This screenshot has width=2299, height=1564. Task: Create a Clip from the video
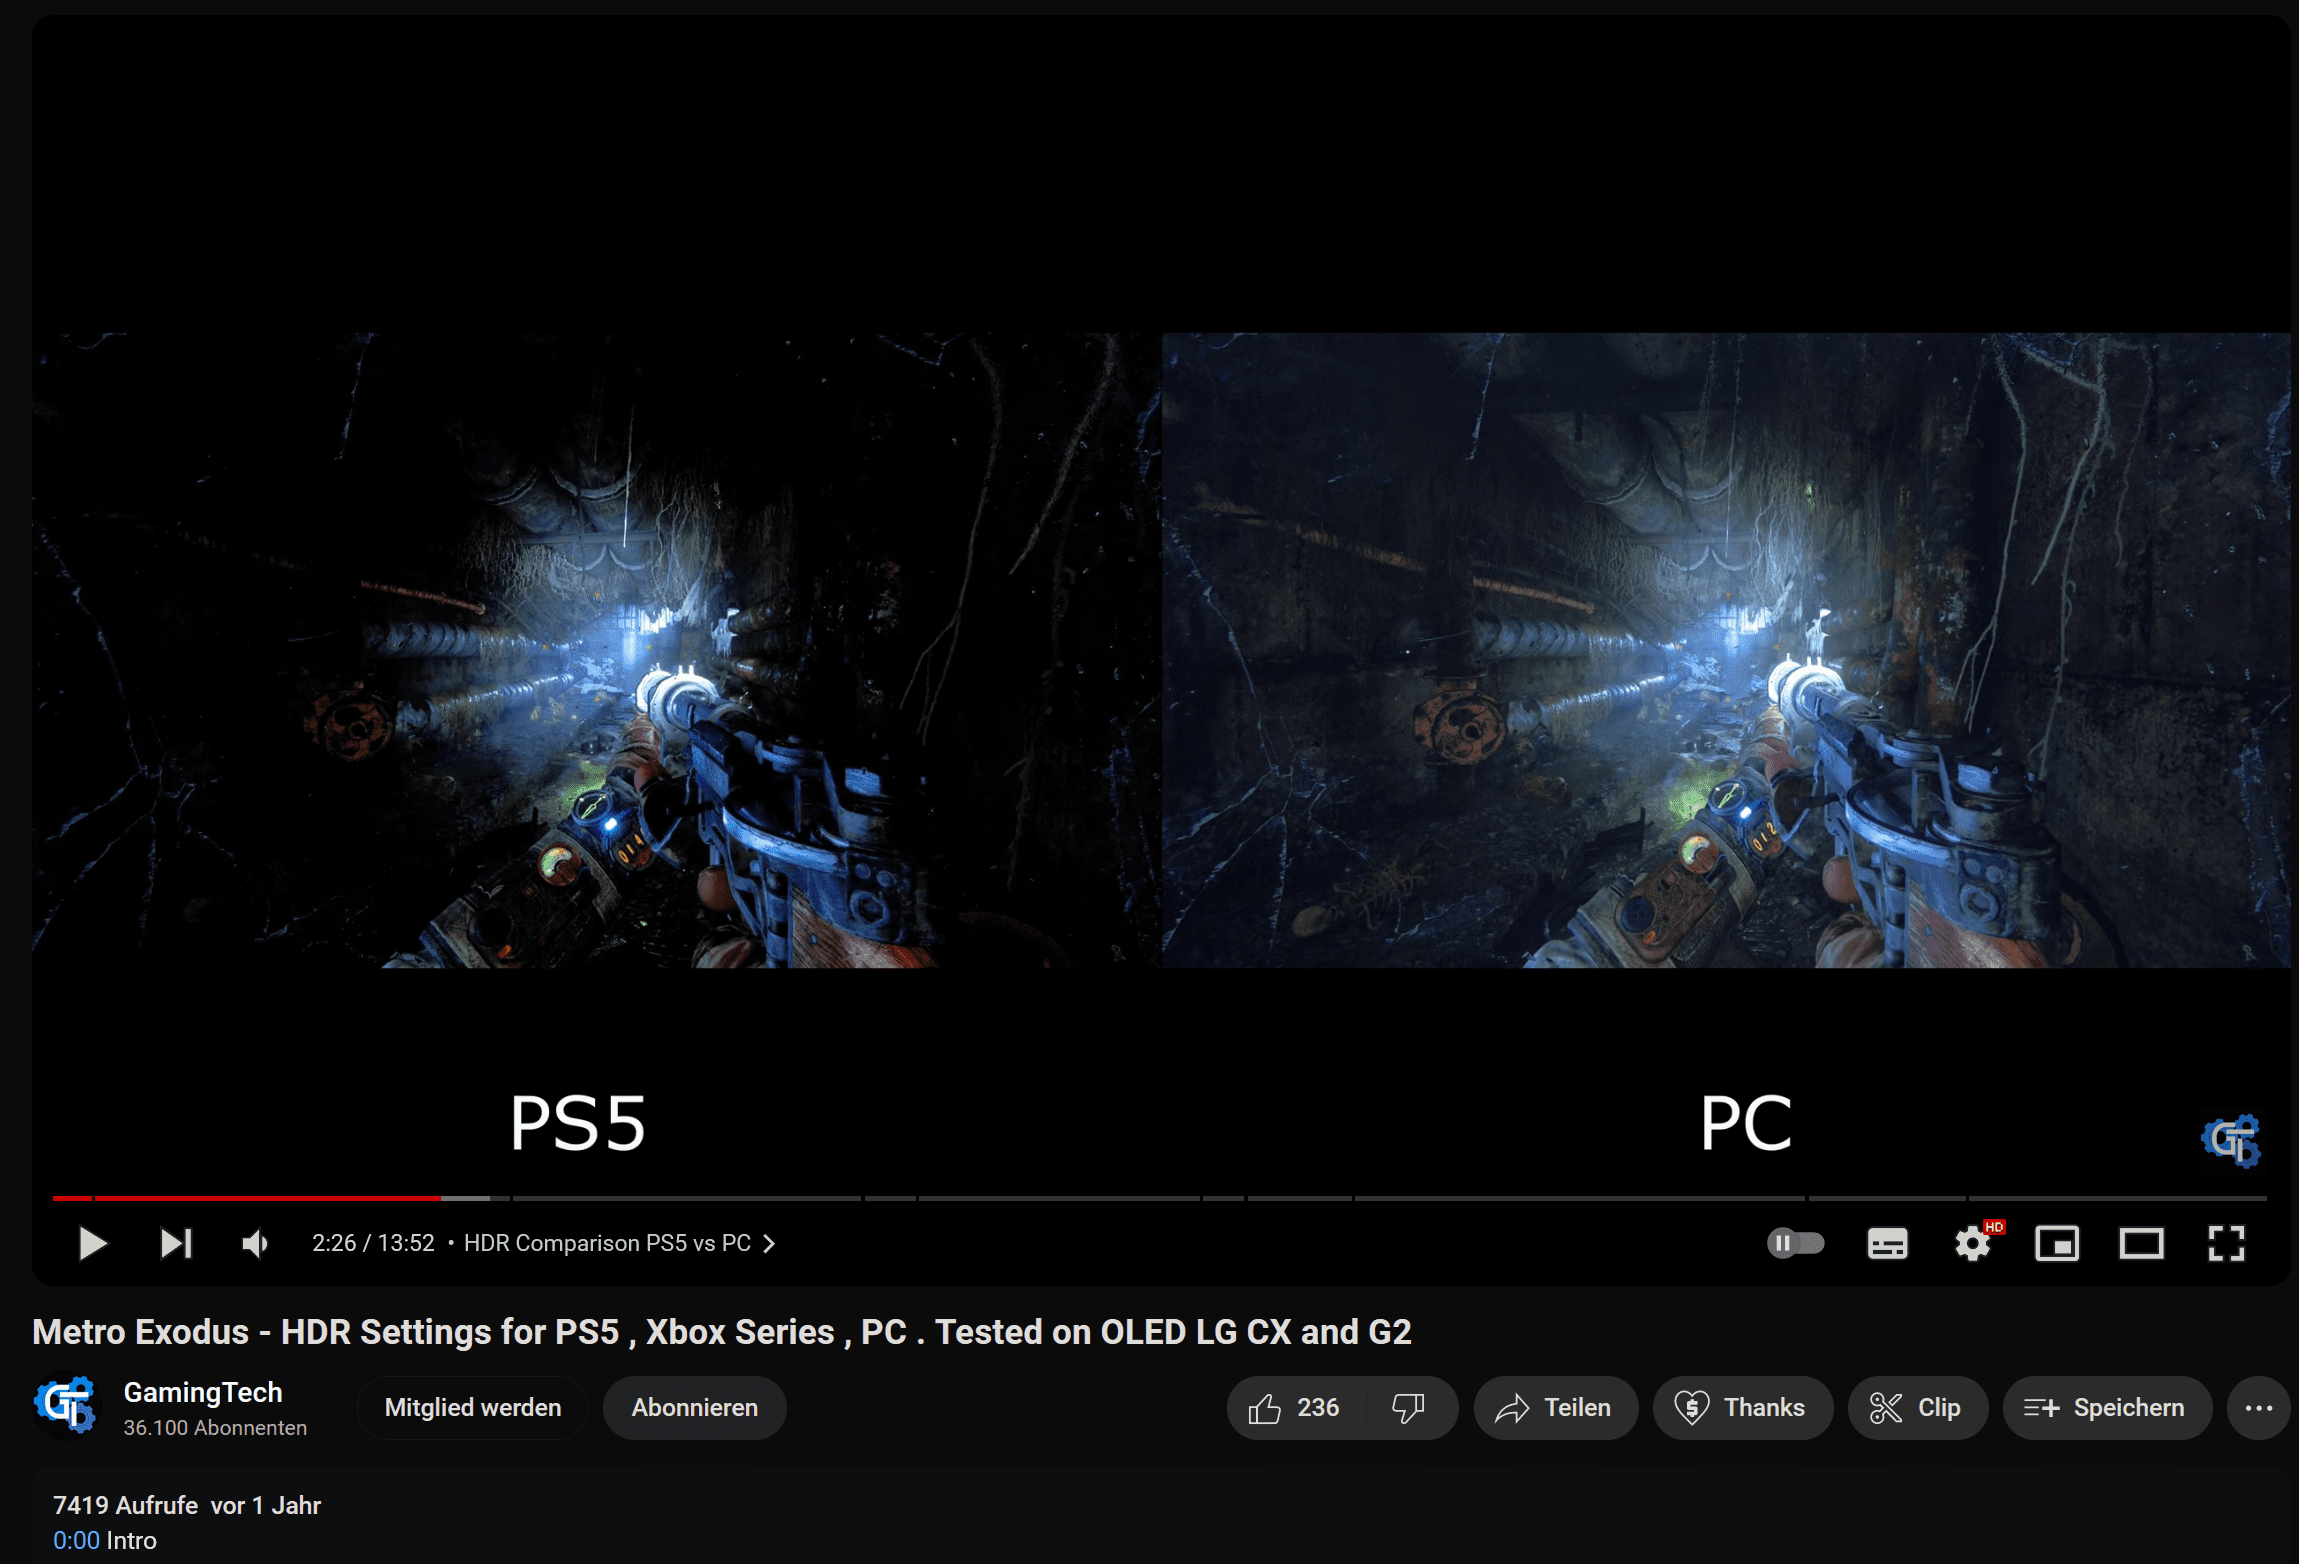[1917, 1408]
